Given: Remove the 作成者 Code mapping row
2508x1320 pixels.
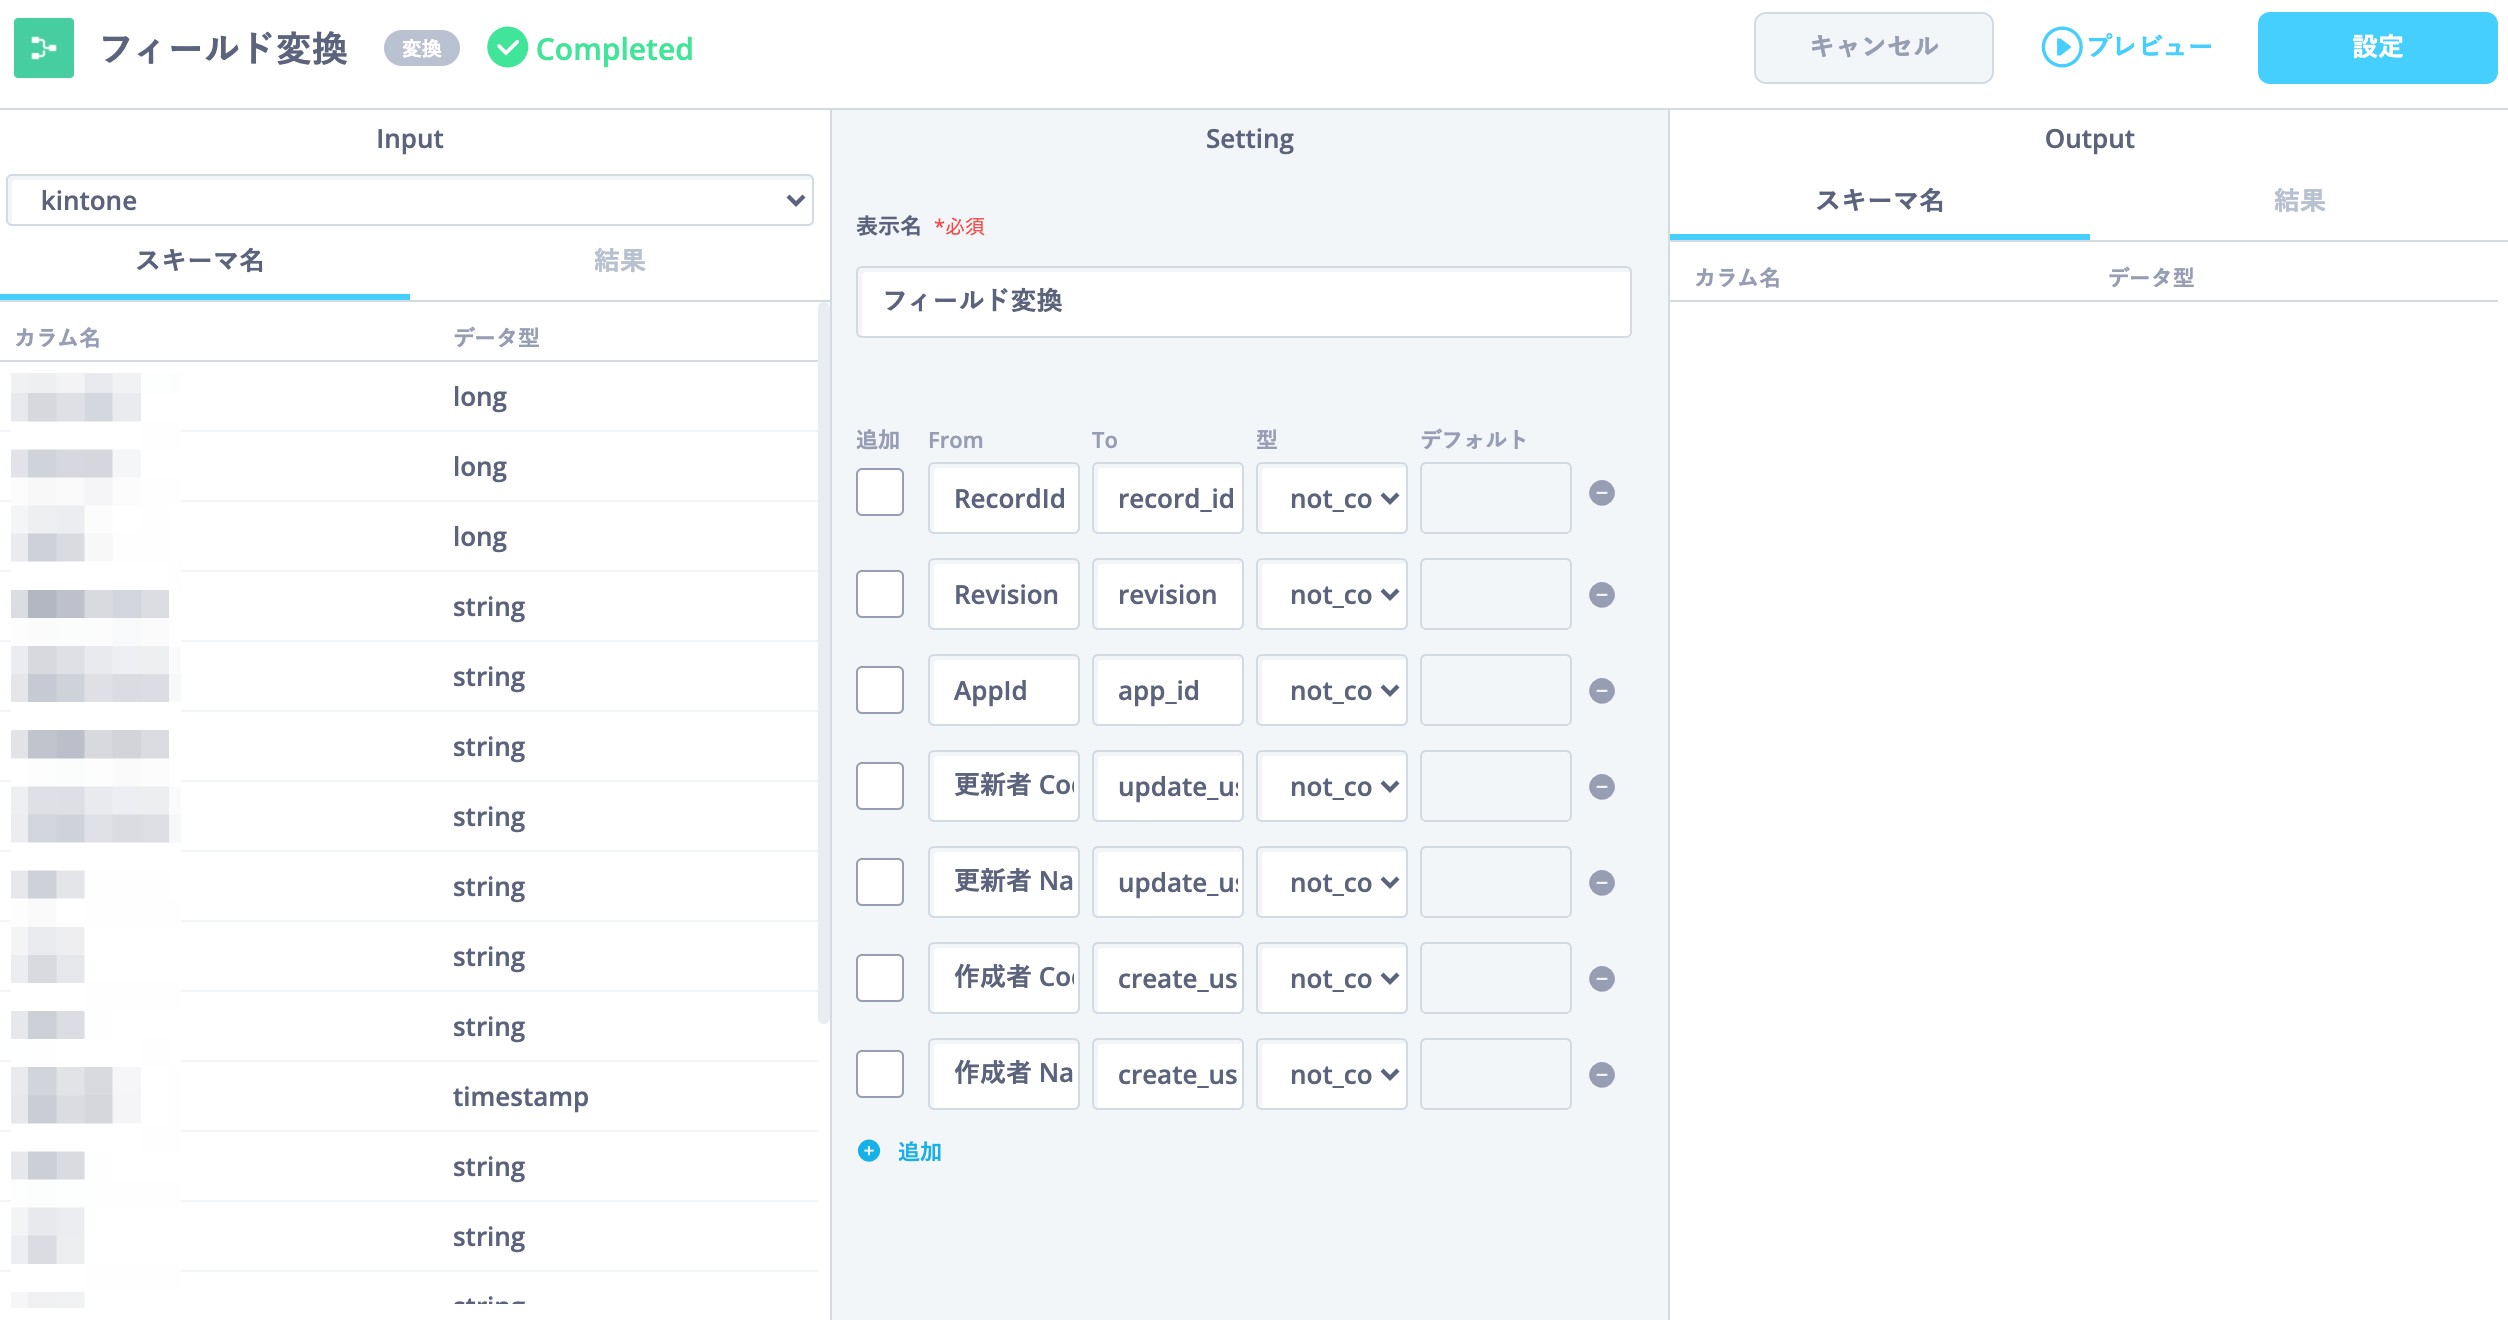Looking at the screenshot, I should click(x=1602, y=979).
